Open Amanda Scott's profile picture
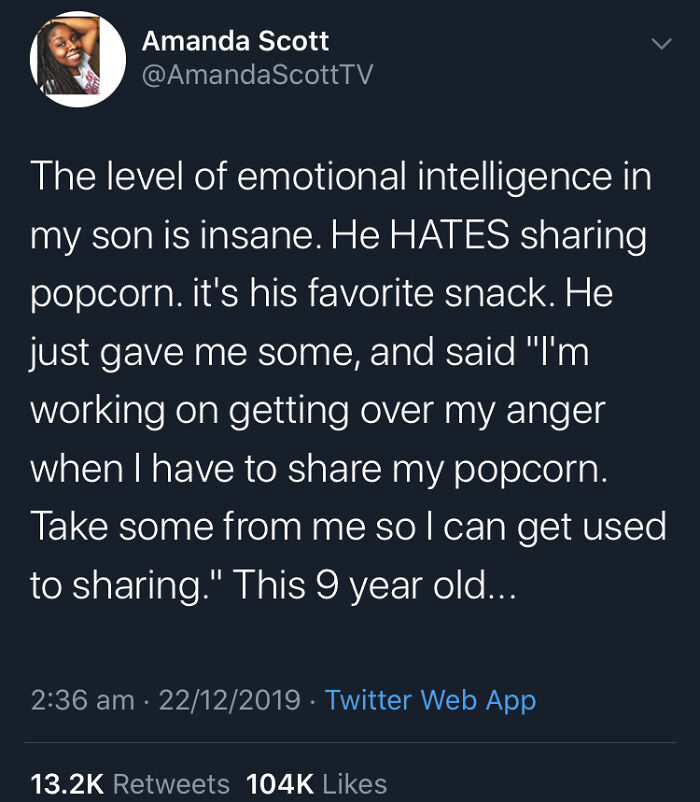This screenshot has width=700, height=802. pos(72,56)
